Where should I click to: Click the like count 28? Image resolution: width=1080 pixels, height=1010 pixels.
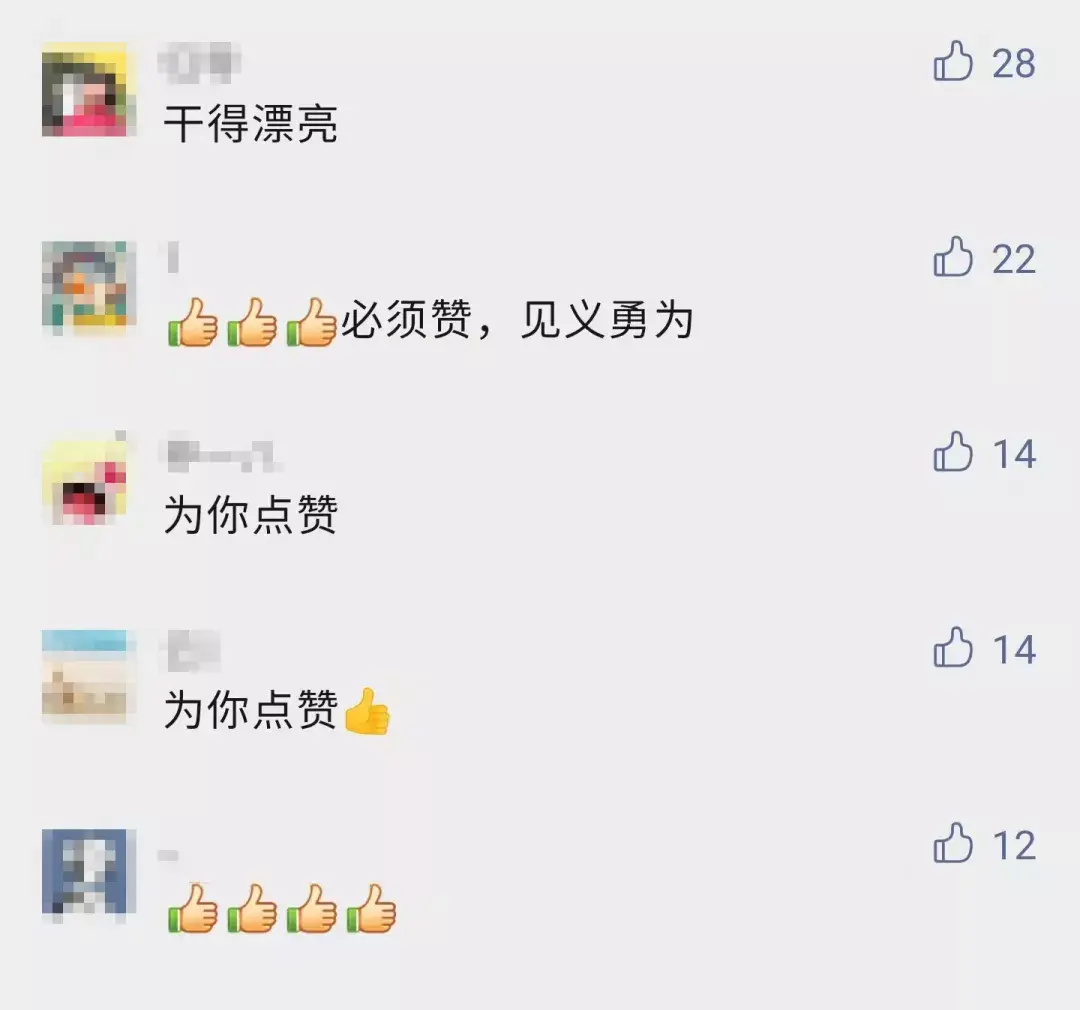(1014, 63)
